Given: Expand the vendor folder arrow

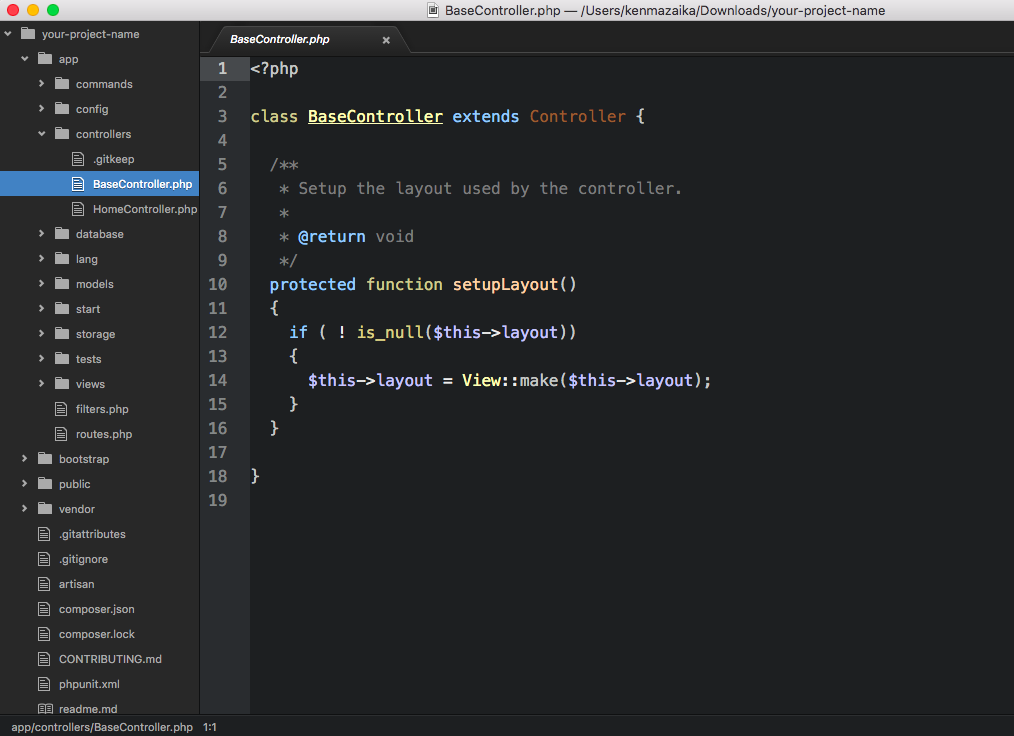Looking at the screenshot, I should 25,509.
